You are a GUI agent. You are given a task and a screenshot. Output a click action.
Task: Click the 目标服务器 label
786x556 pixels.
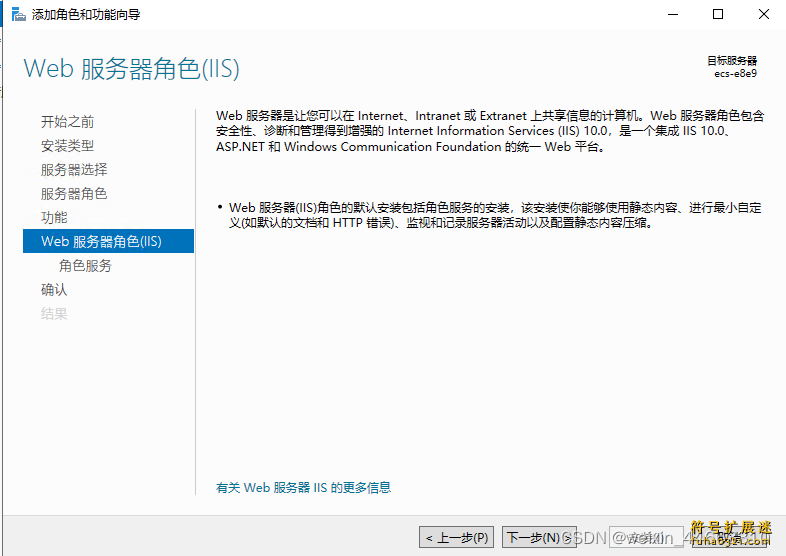(x=732, y=61)
